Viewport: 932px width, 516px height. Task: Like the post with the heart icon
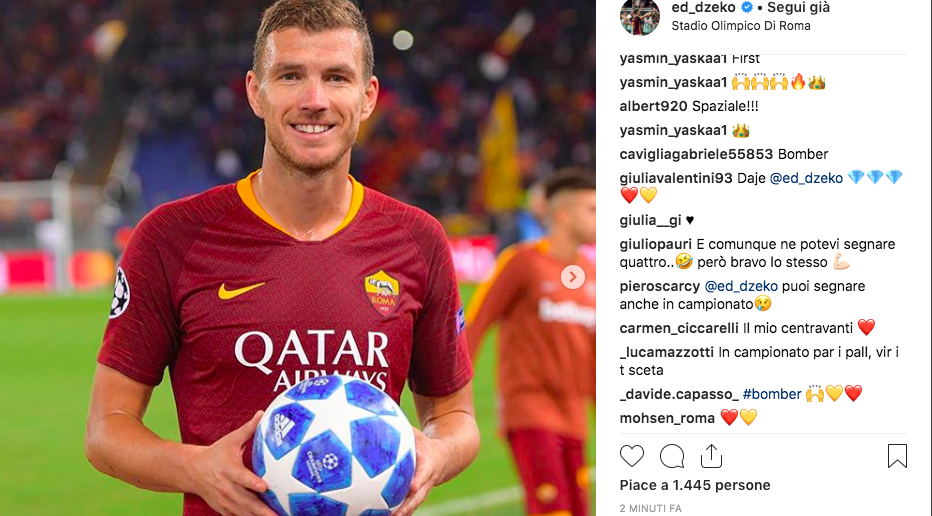632,456
